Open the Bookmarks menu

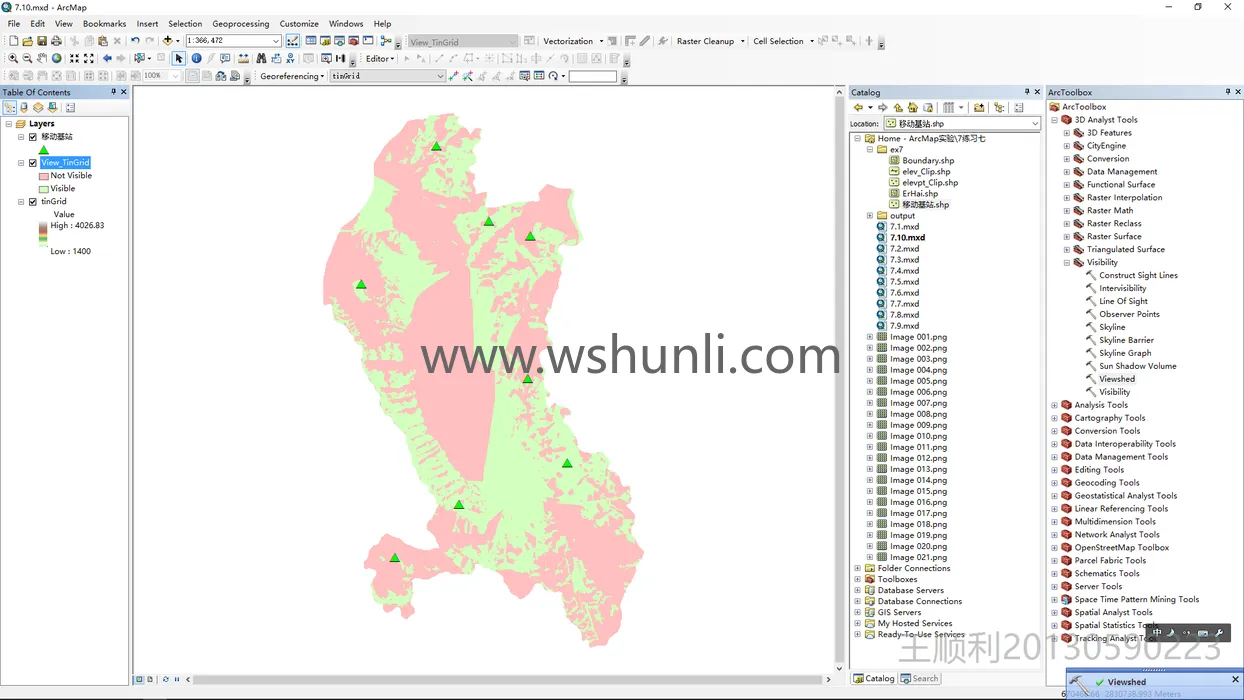(104, 23)
